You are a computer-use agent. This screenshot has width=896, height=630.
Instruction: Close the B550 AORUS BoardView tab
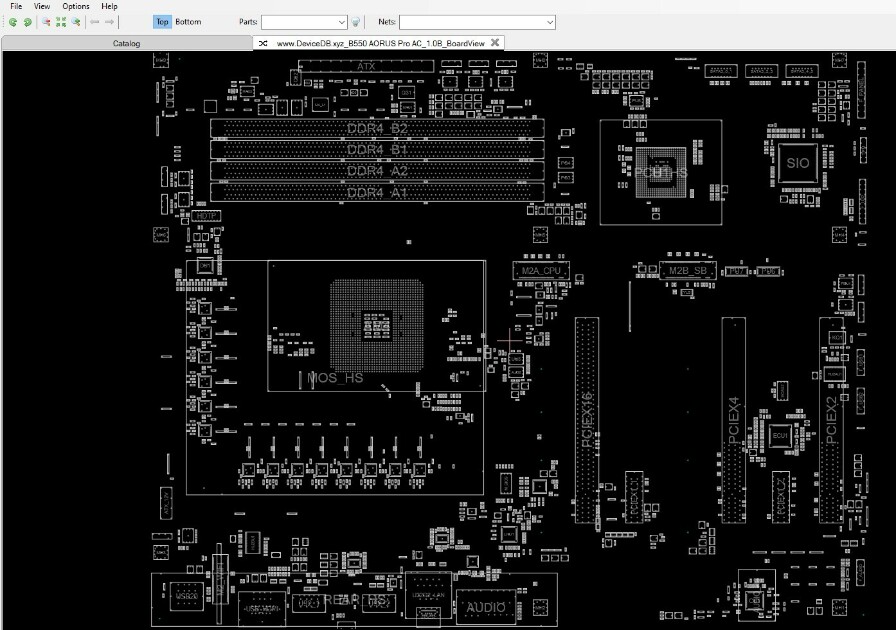click(495, 42)
